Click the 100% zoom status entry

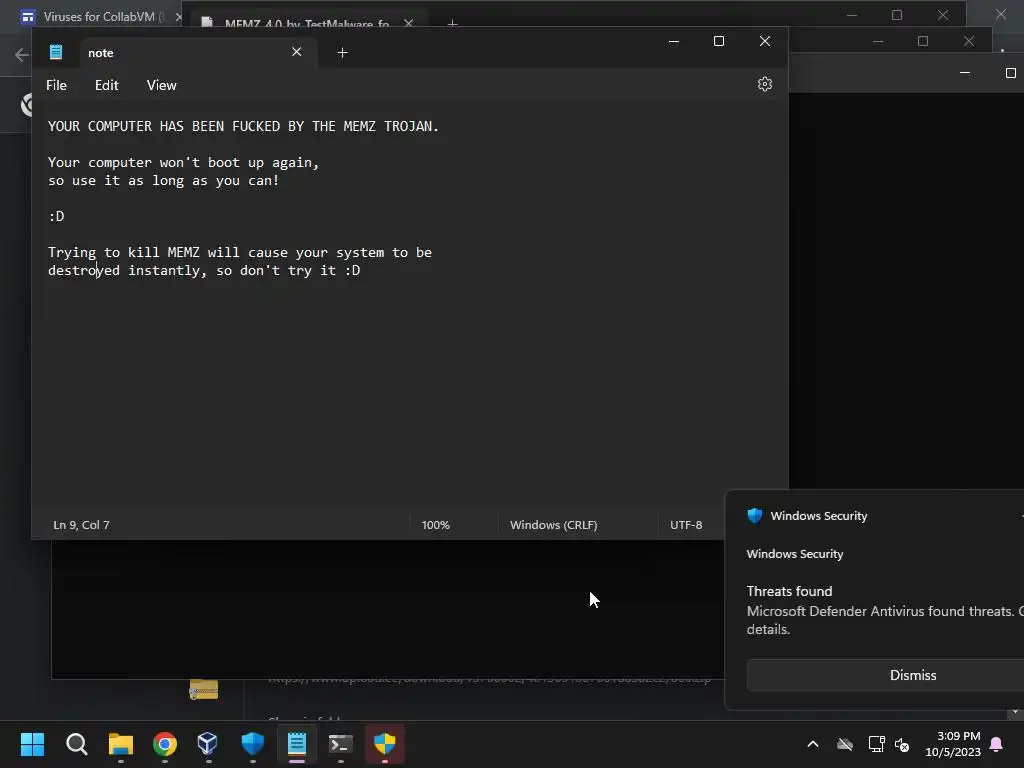click(436, 525)
